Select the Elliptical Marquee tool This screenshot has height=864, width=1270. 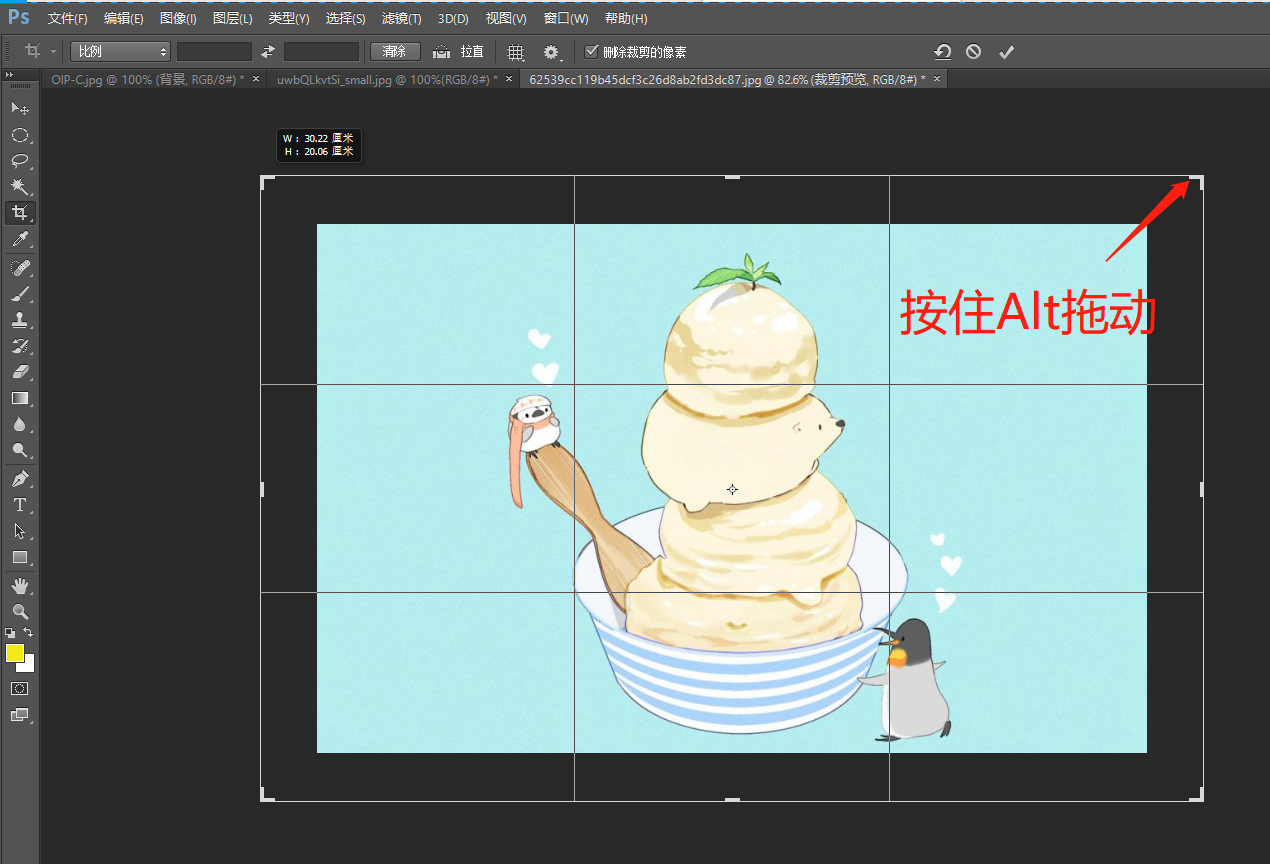click(x=19, y=135)
